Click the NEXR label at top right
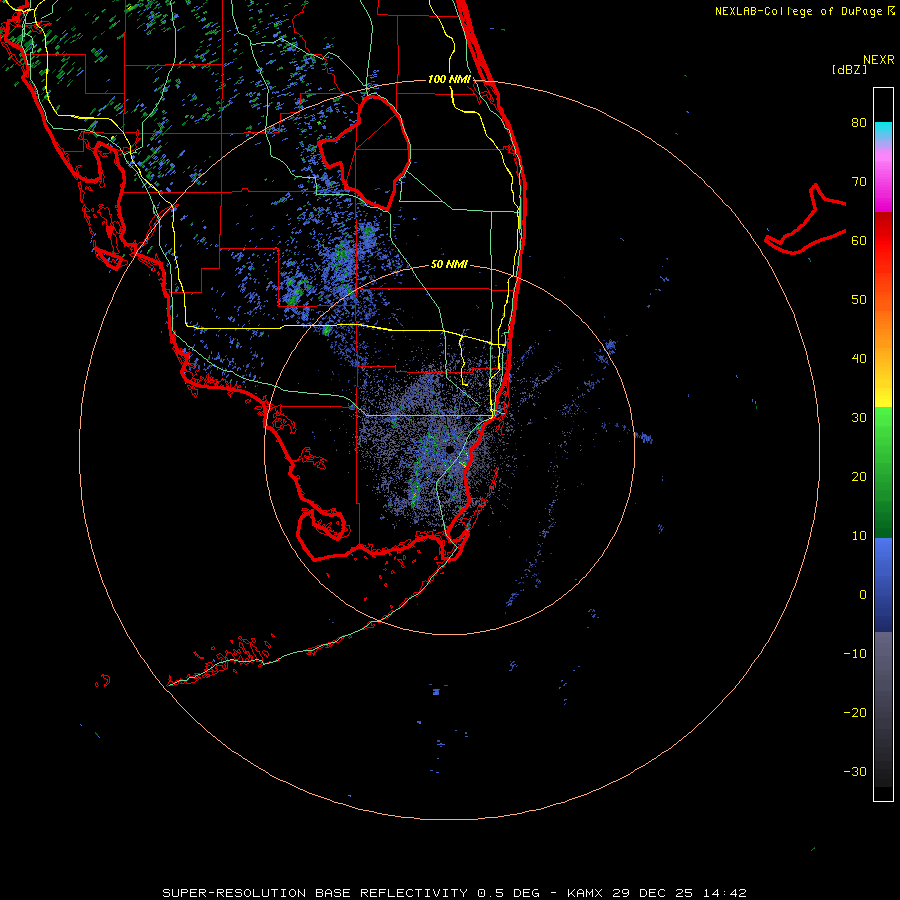Image resolution: width=900 pixels, height=900 pixels. click(x=879, y=59)
